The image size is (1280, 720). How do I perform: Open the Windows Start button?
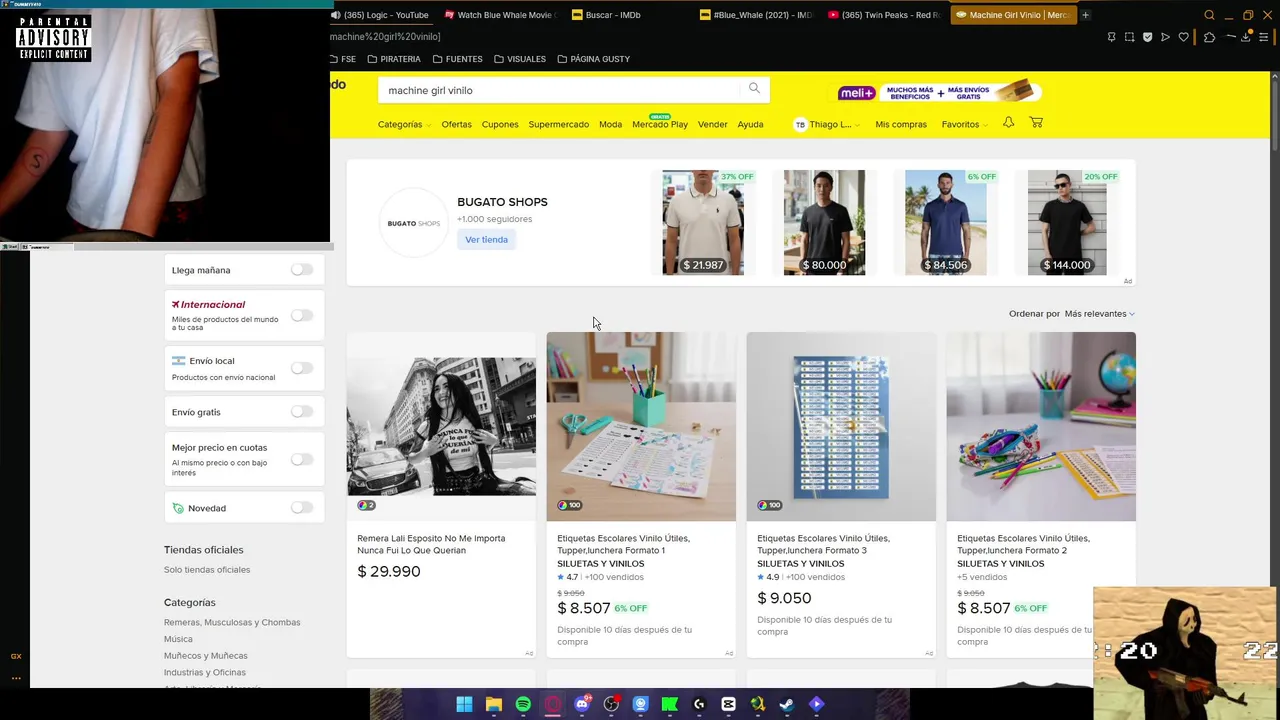[x=464, y=704]
